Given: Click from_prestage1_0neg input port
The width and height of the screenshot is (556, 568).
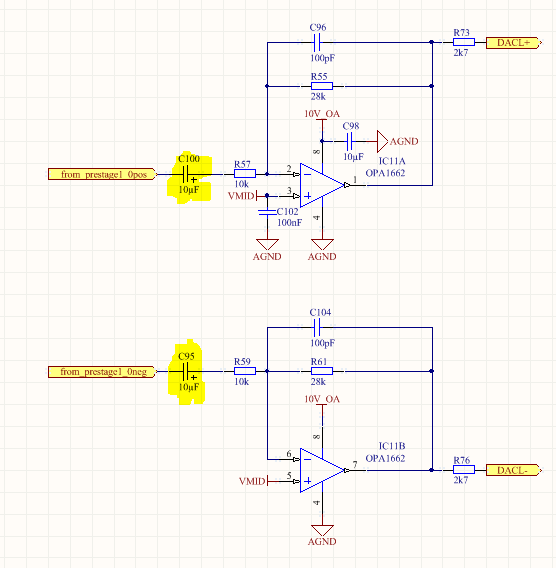Looking at the screenshot, I should [103, 372].
